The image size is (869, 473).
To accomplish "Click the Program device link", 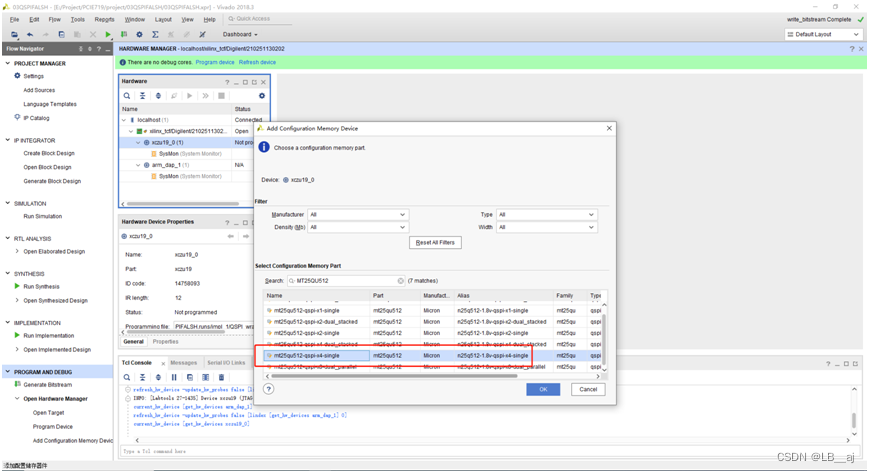I will (215, 63).
